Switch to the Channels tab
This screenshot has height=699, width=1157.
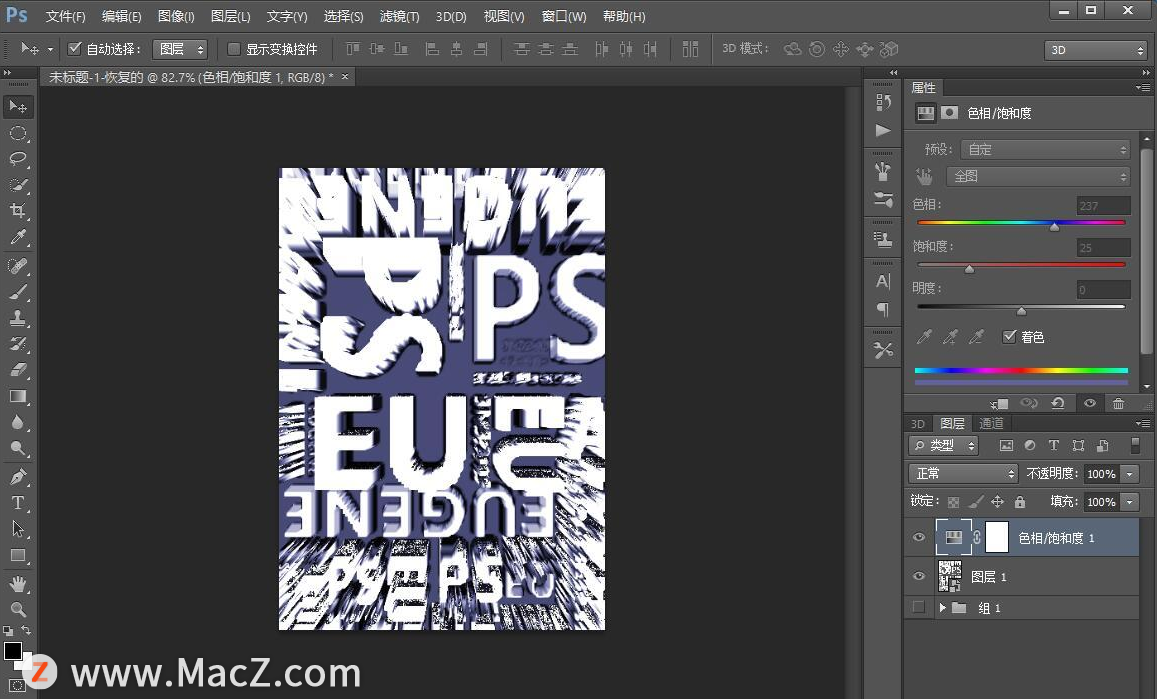pyautogui.click(x=991, y=423)
